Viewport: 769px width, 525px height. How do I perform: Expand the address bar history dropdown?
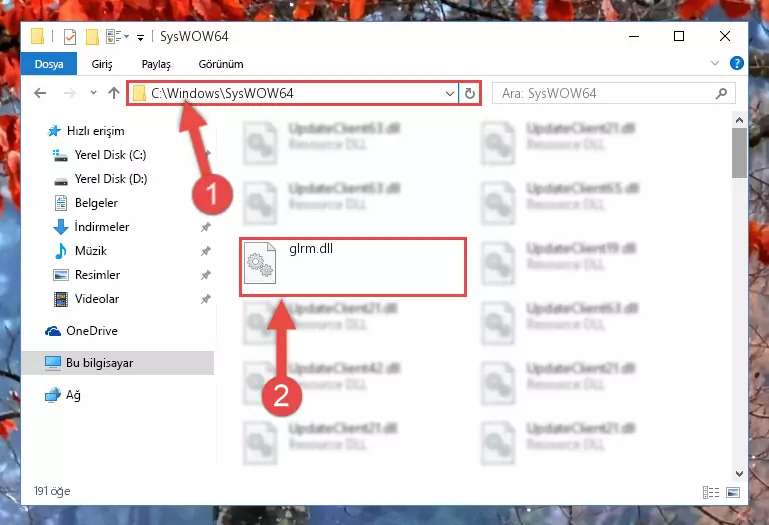tap(449, 93)
